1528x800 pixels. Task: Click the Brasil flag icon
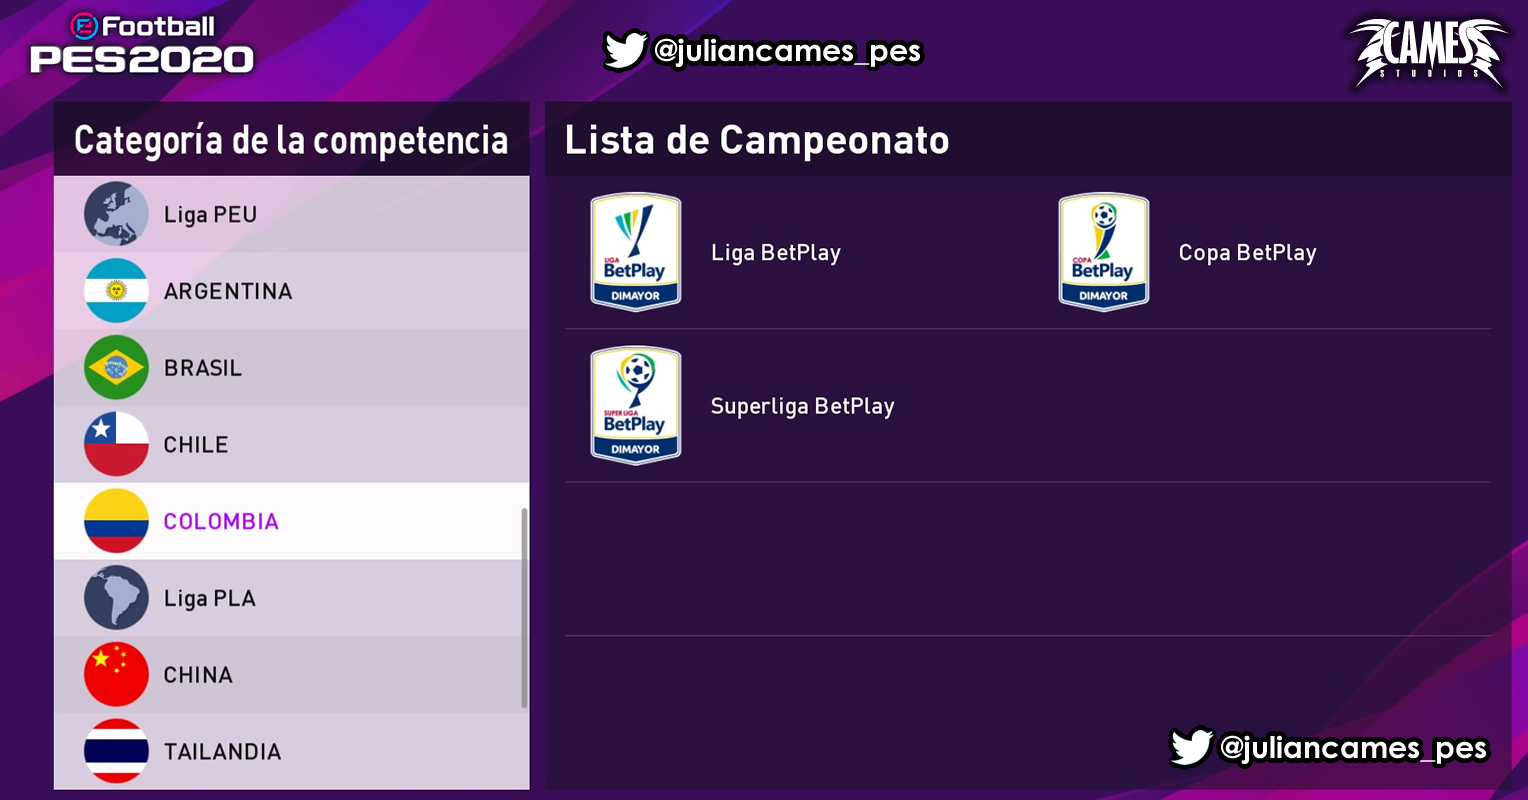coord(116,368)
